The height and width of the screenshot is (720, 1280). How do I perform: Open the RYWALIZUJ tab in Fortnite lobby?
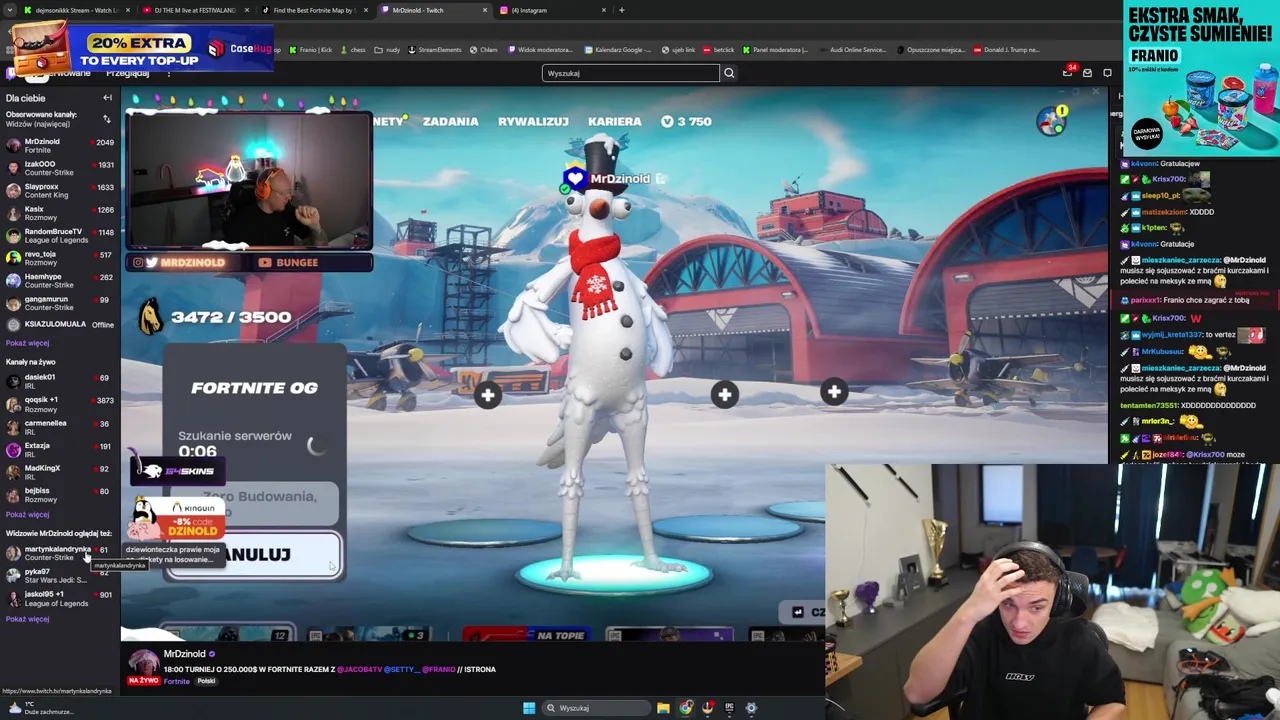point(533,121)
